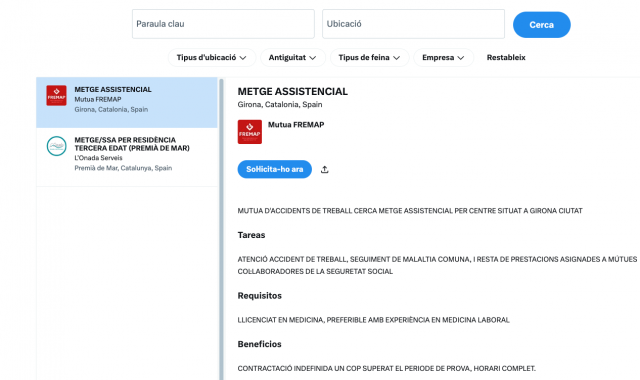This screenshot has width=640, height=380.
Task: Click job list vertical scrollbar
Action: pos(221,229)
